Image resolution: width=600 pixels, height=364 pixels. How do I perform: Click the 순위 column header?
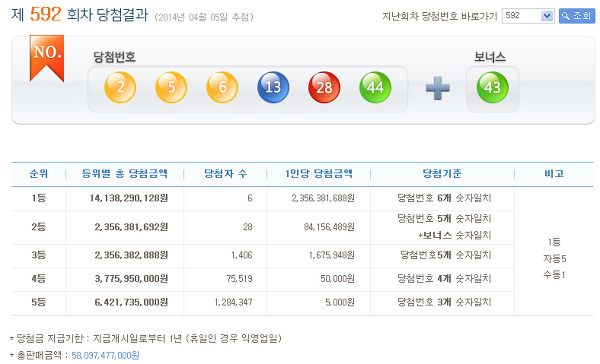(x=39, y=174)
